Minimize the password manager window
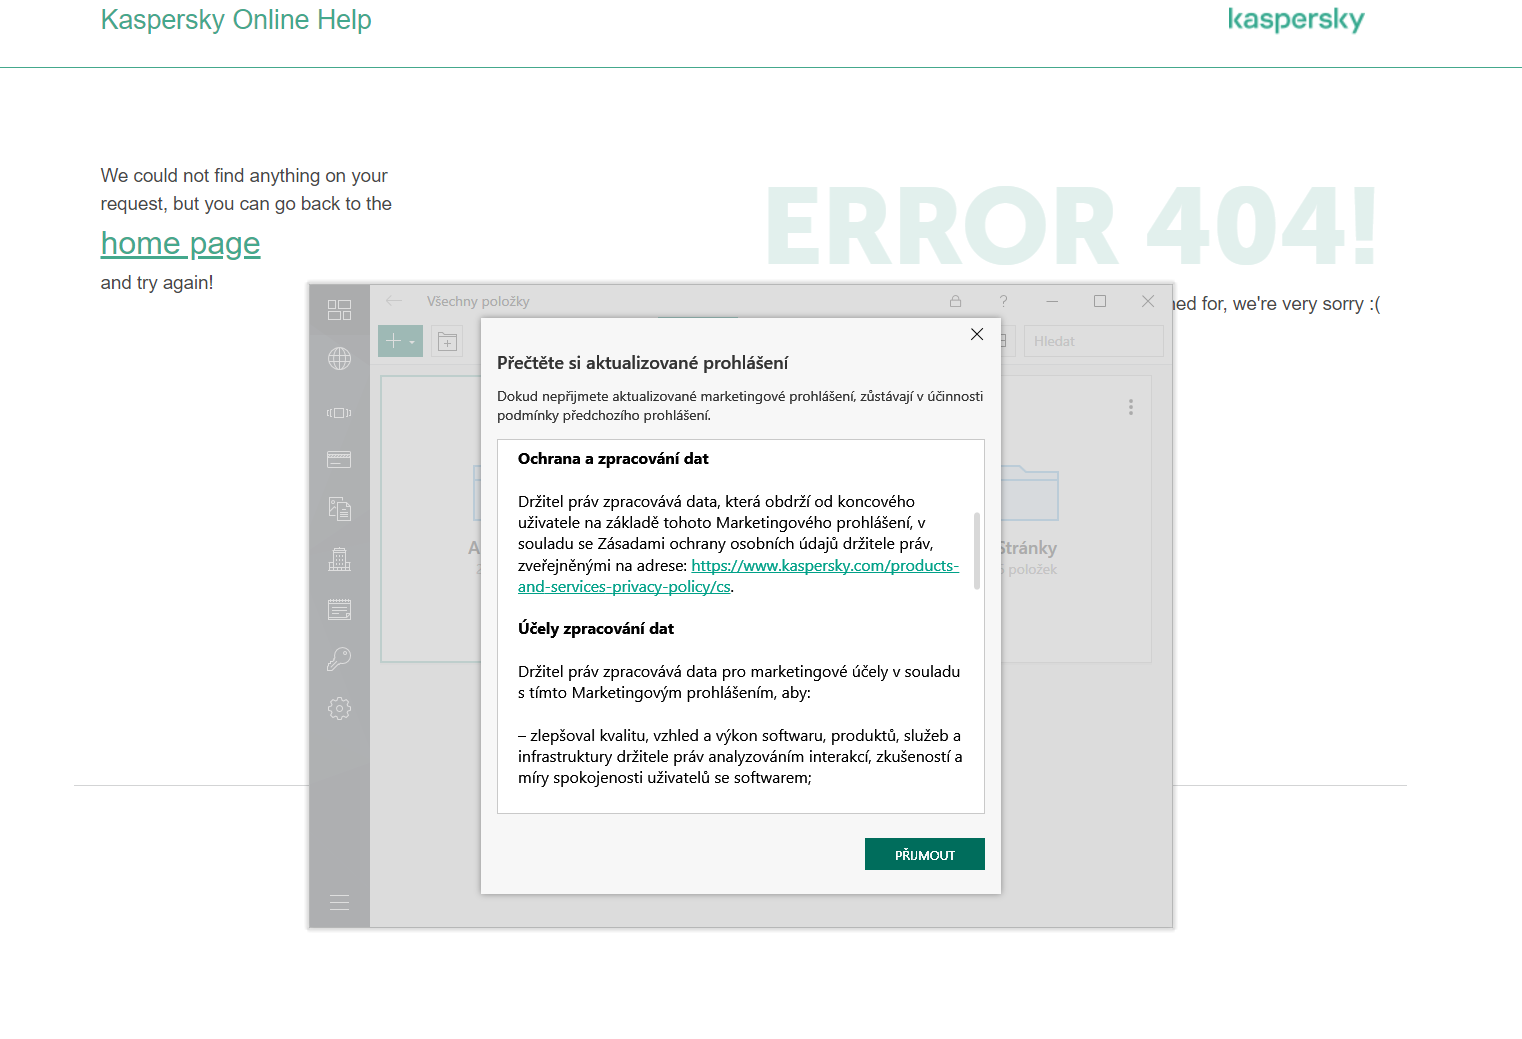Image resolution: width=1522 pixels, height=1039 pixels. click(1052, 301)
